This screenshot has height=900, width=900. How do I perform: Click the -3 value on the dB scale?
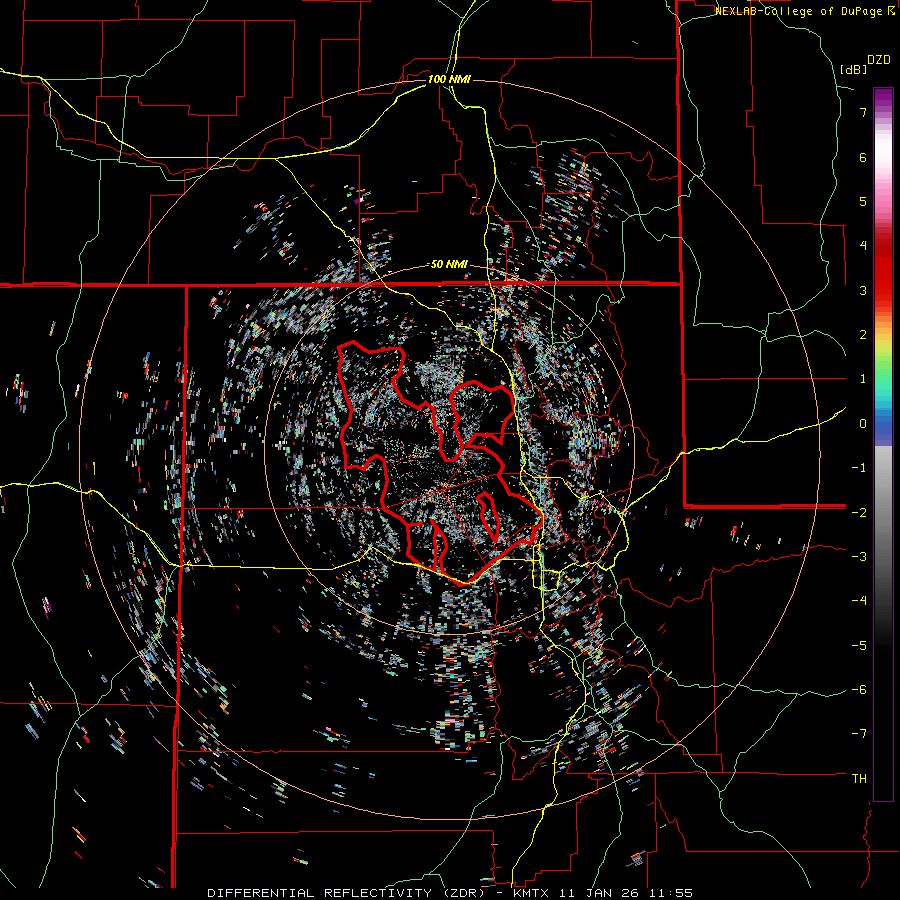coord(859,557)
